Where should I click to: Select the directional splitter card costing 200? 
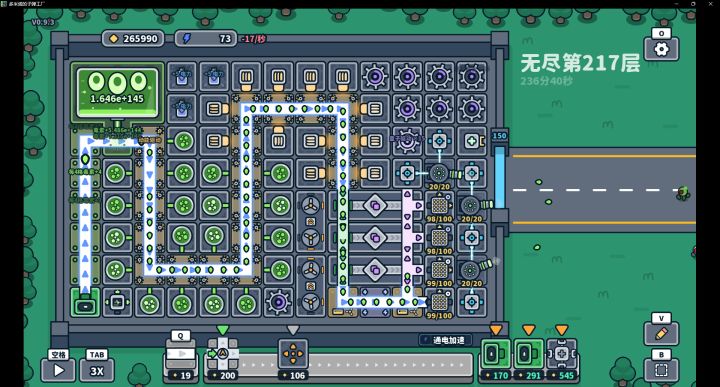click(x=223, y=359)
